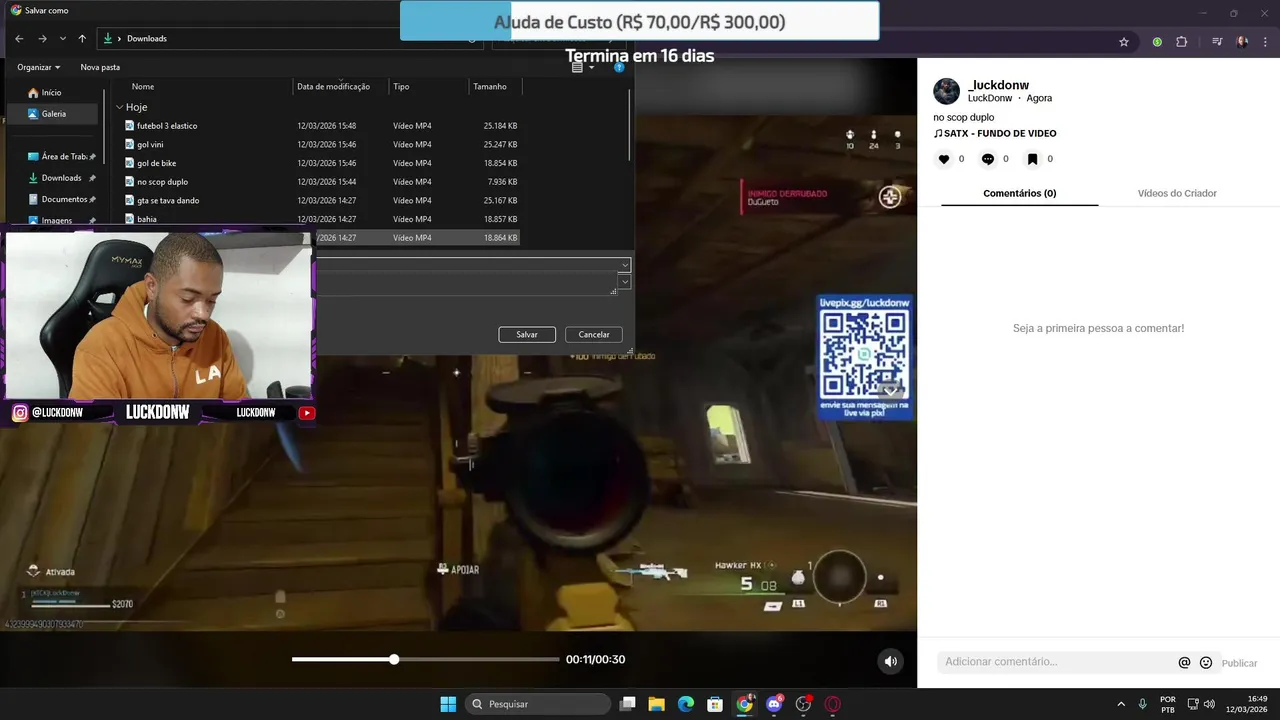The height and width of the screenshot is (720, 1280).
Task: Switch to Vídeos do Criador tab
Action: coord(1177,193)
